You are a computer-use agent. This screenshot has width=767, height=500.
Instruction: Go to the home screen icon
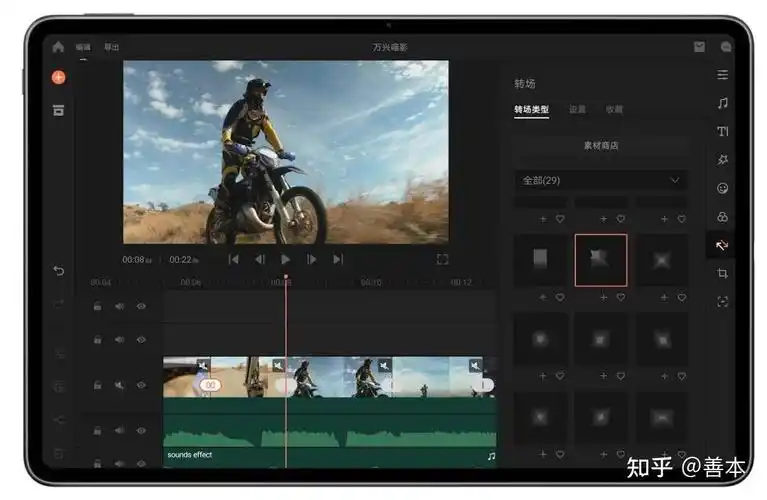pyautogui.click(x=58, y=47)
